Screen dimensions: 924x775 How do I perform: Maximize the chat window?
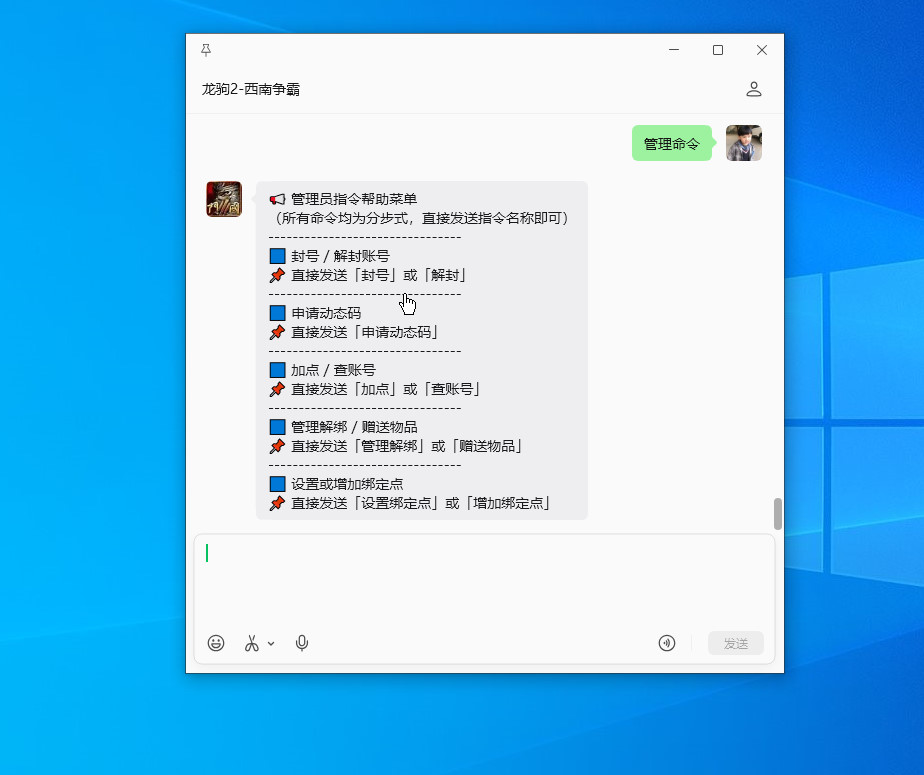[718, 50]
